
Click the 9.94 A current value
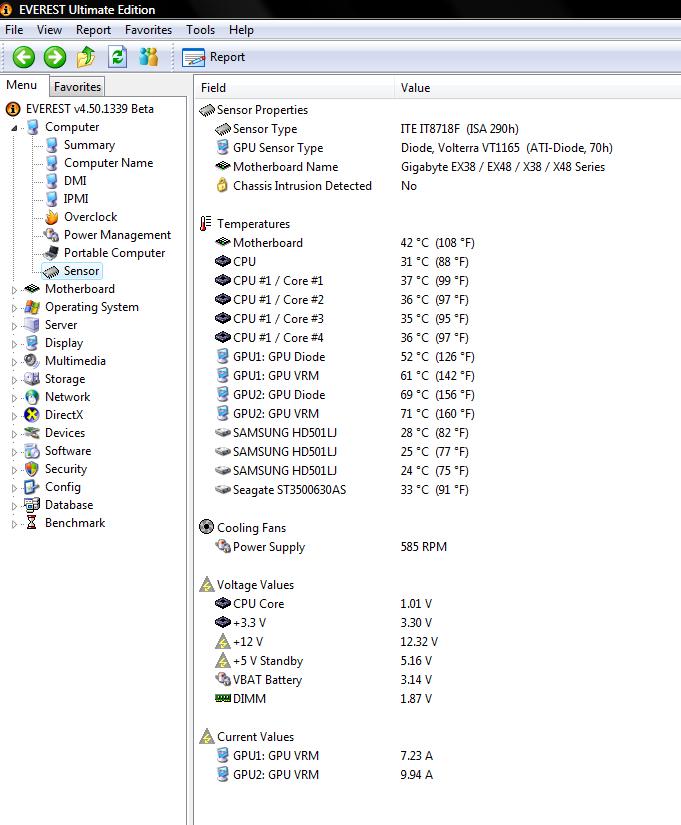click(x=416, y=774)
